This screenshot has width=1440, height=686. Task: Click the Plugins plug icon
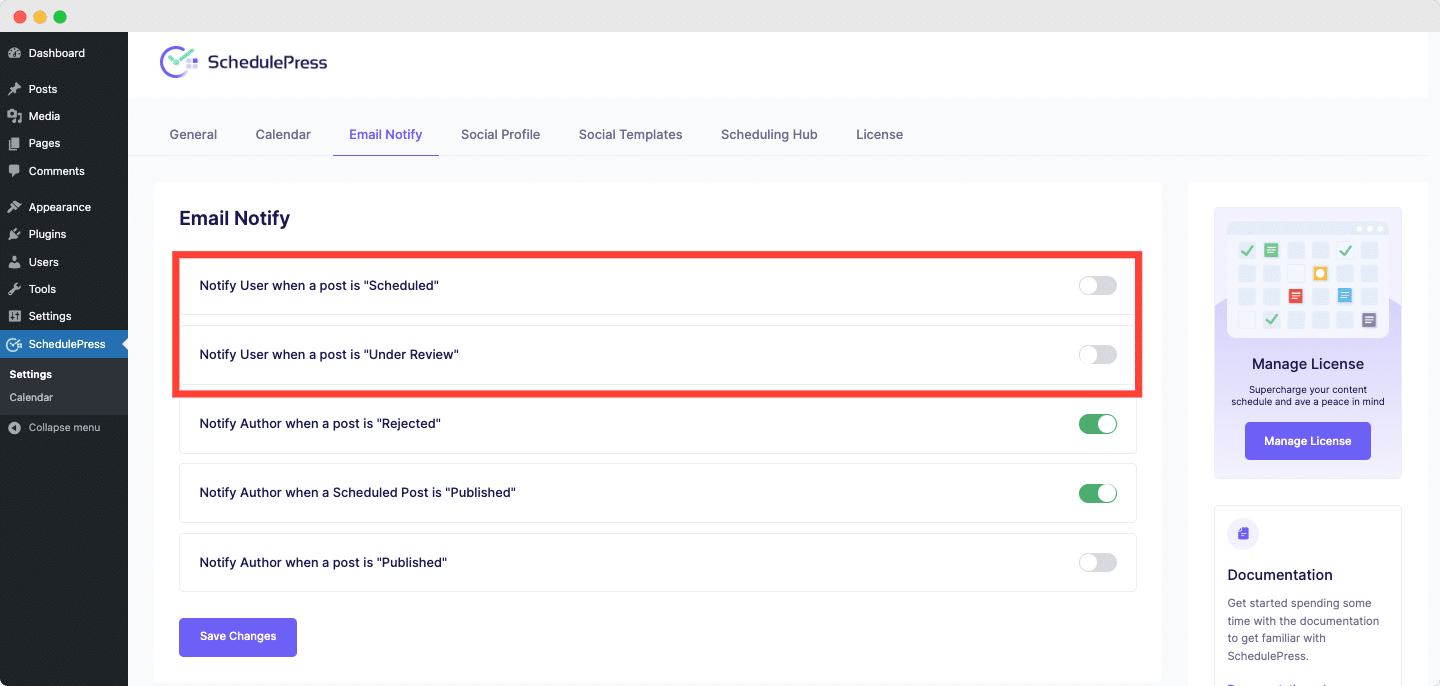(14, 234)
